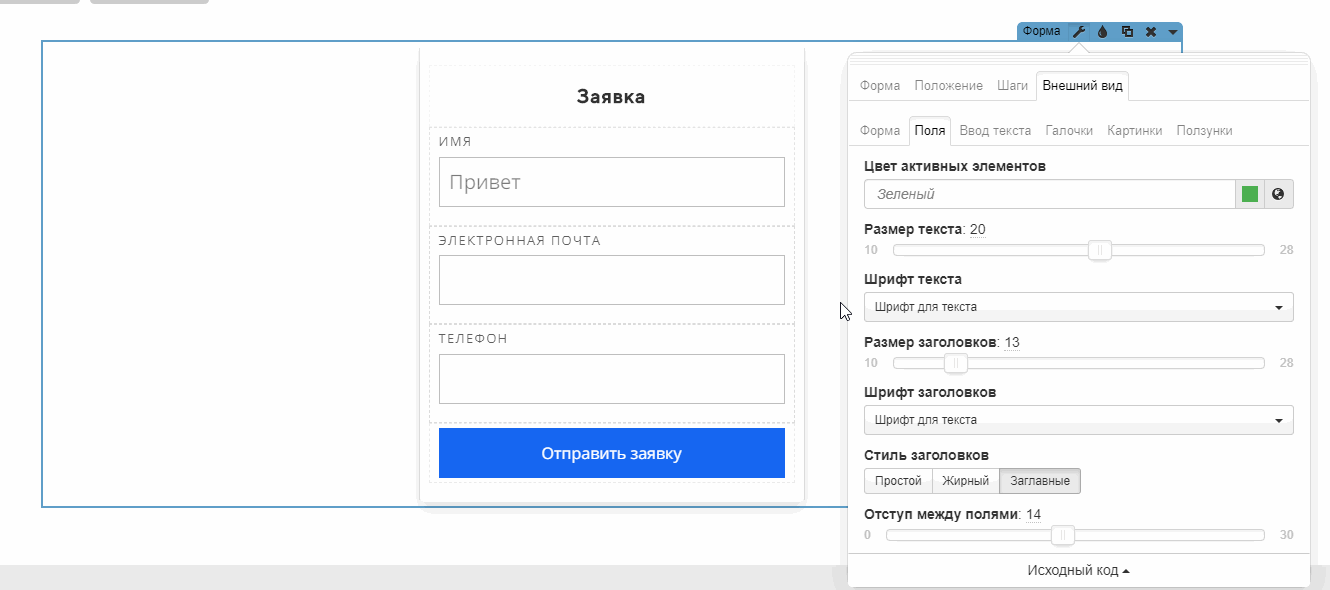This screenshot has width=1330, height=590.
Task: Switch to the Шаги tab
Action: [1012, 86]
